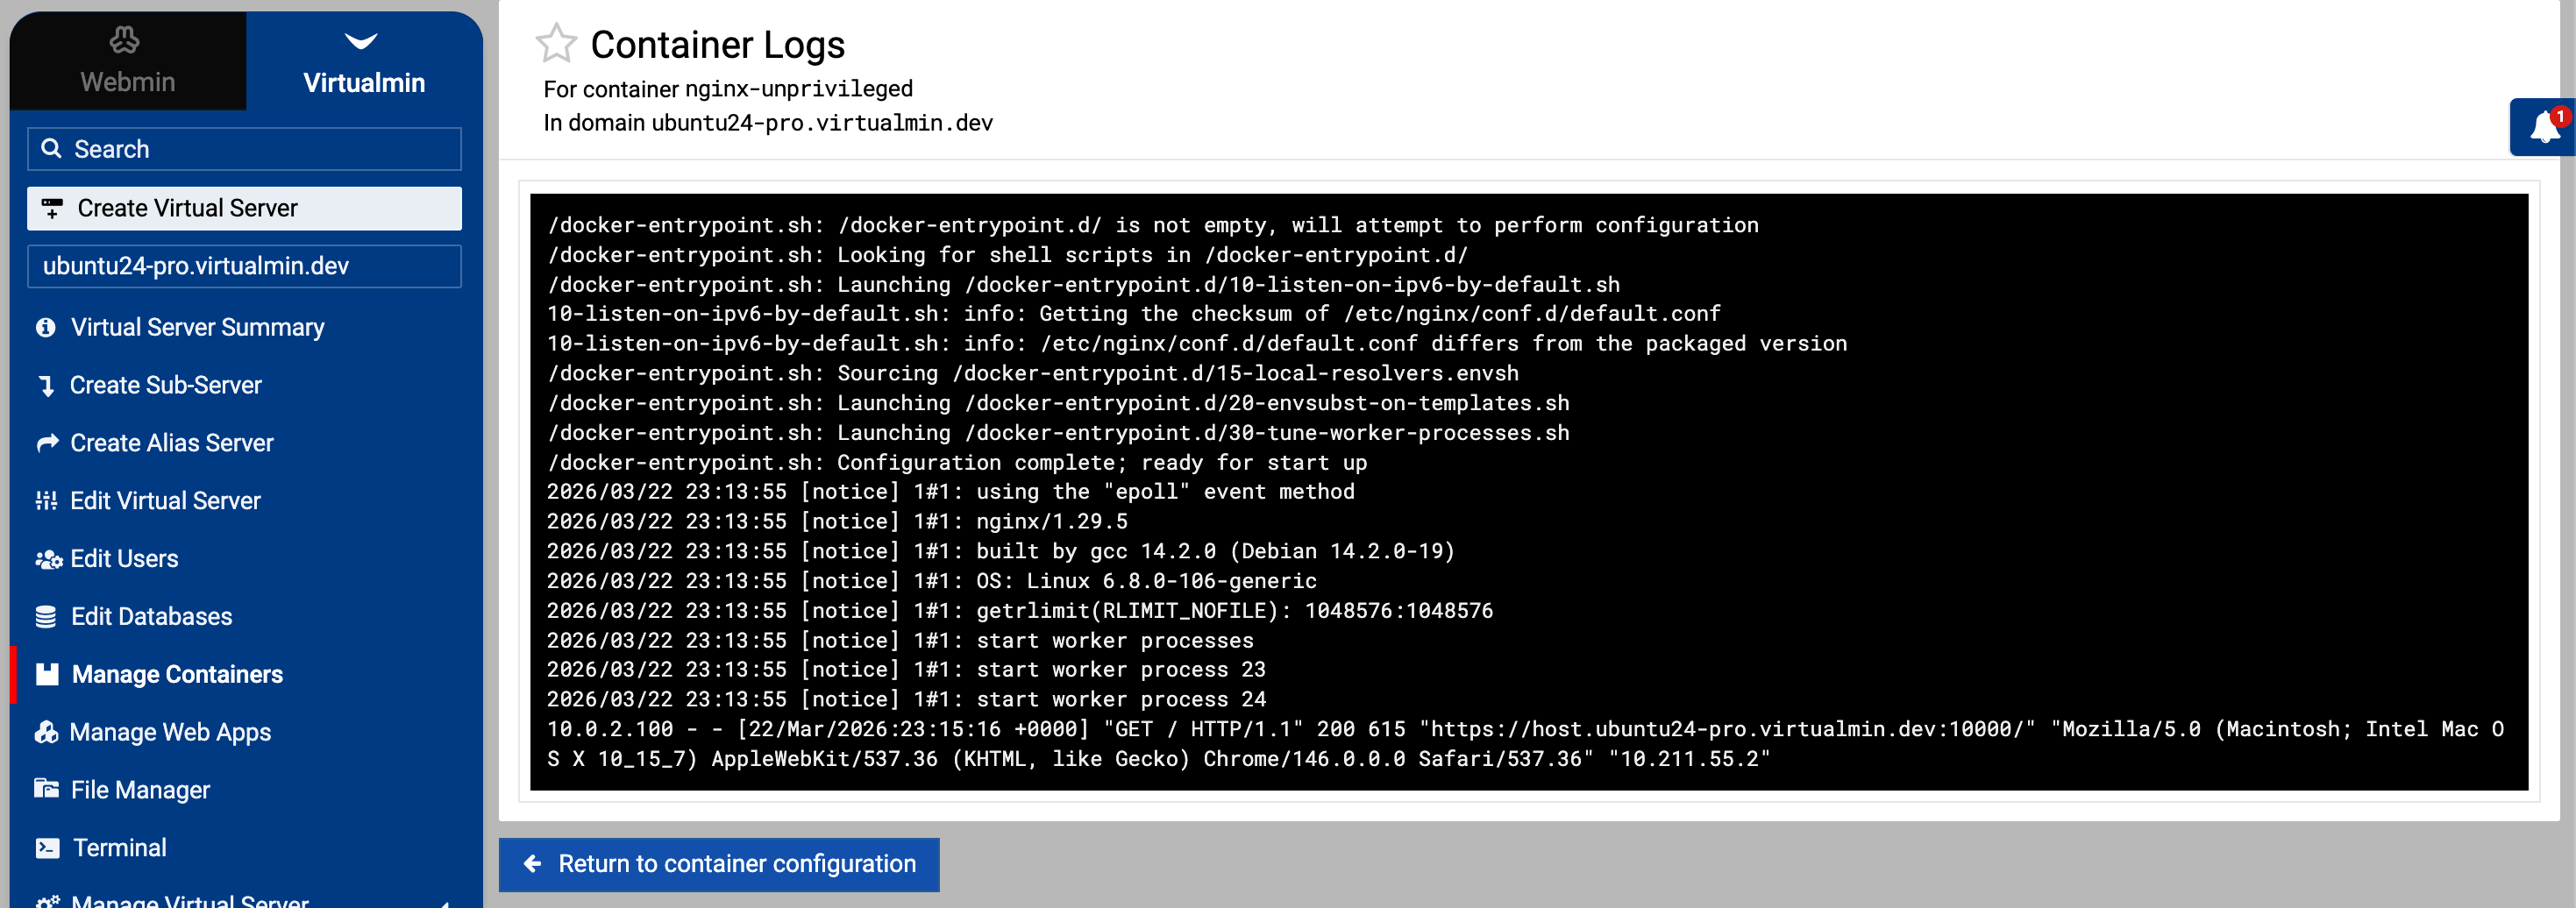2576x908 pixels.
Task: Open Create Sub-Server menu item
Action: click(x=166, y=386)
